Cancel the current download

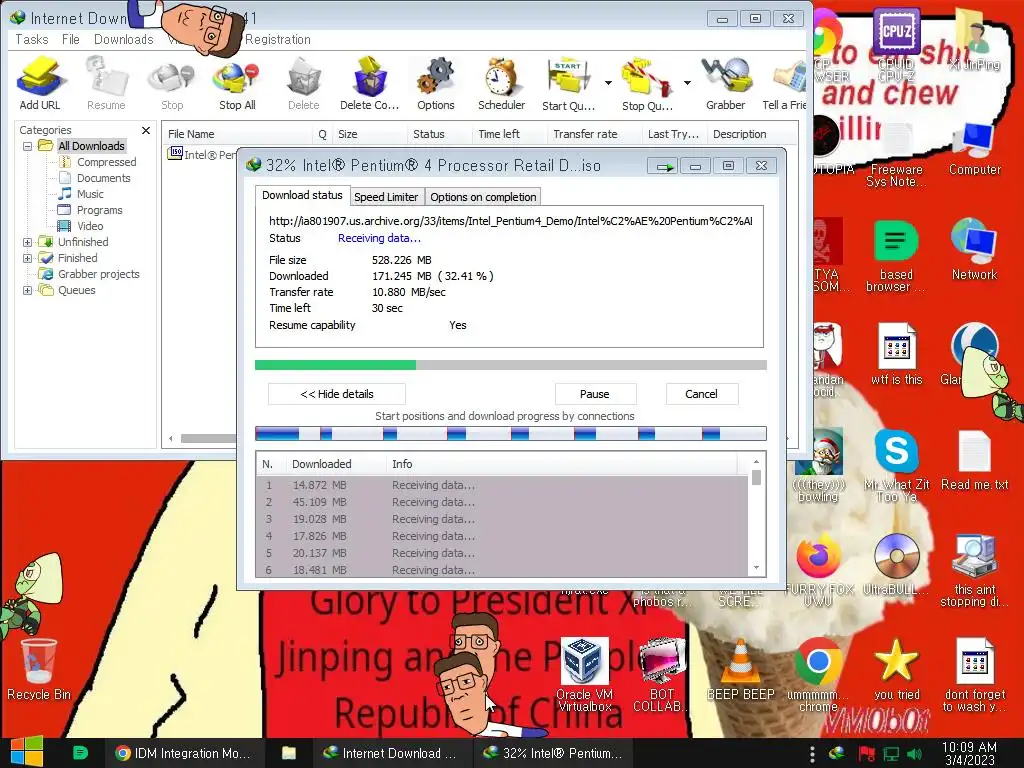point(701,394)
